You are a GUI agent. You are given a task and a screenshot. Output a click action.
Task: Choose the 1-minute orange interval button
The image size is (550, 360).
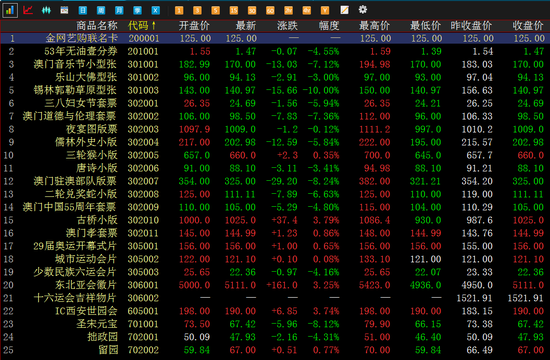179,10
